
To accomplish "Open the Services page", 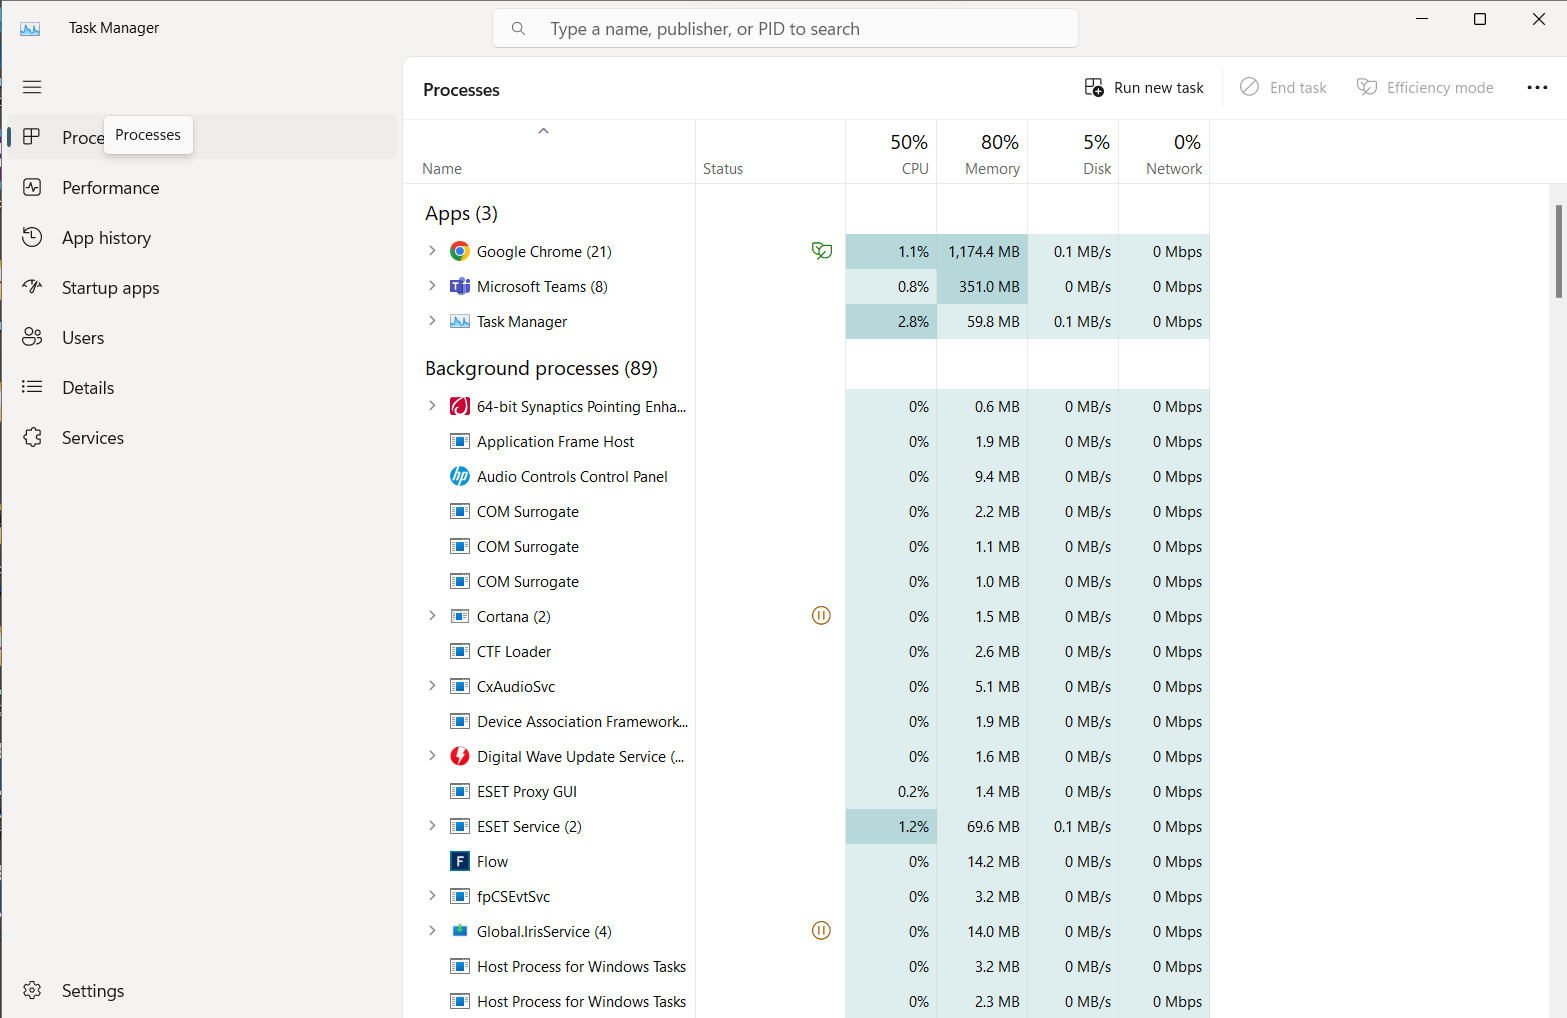I will [202, 437].
